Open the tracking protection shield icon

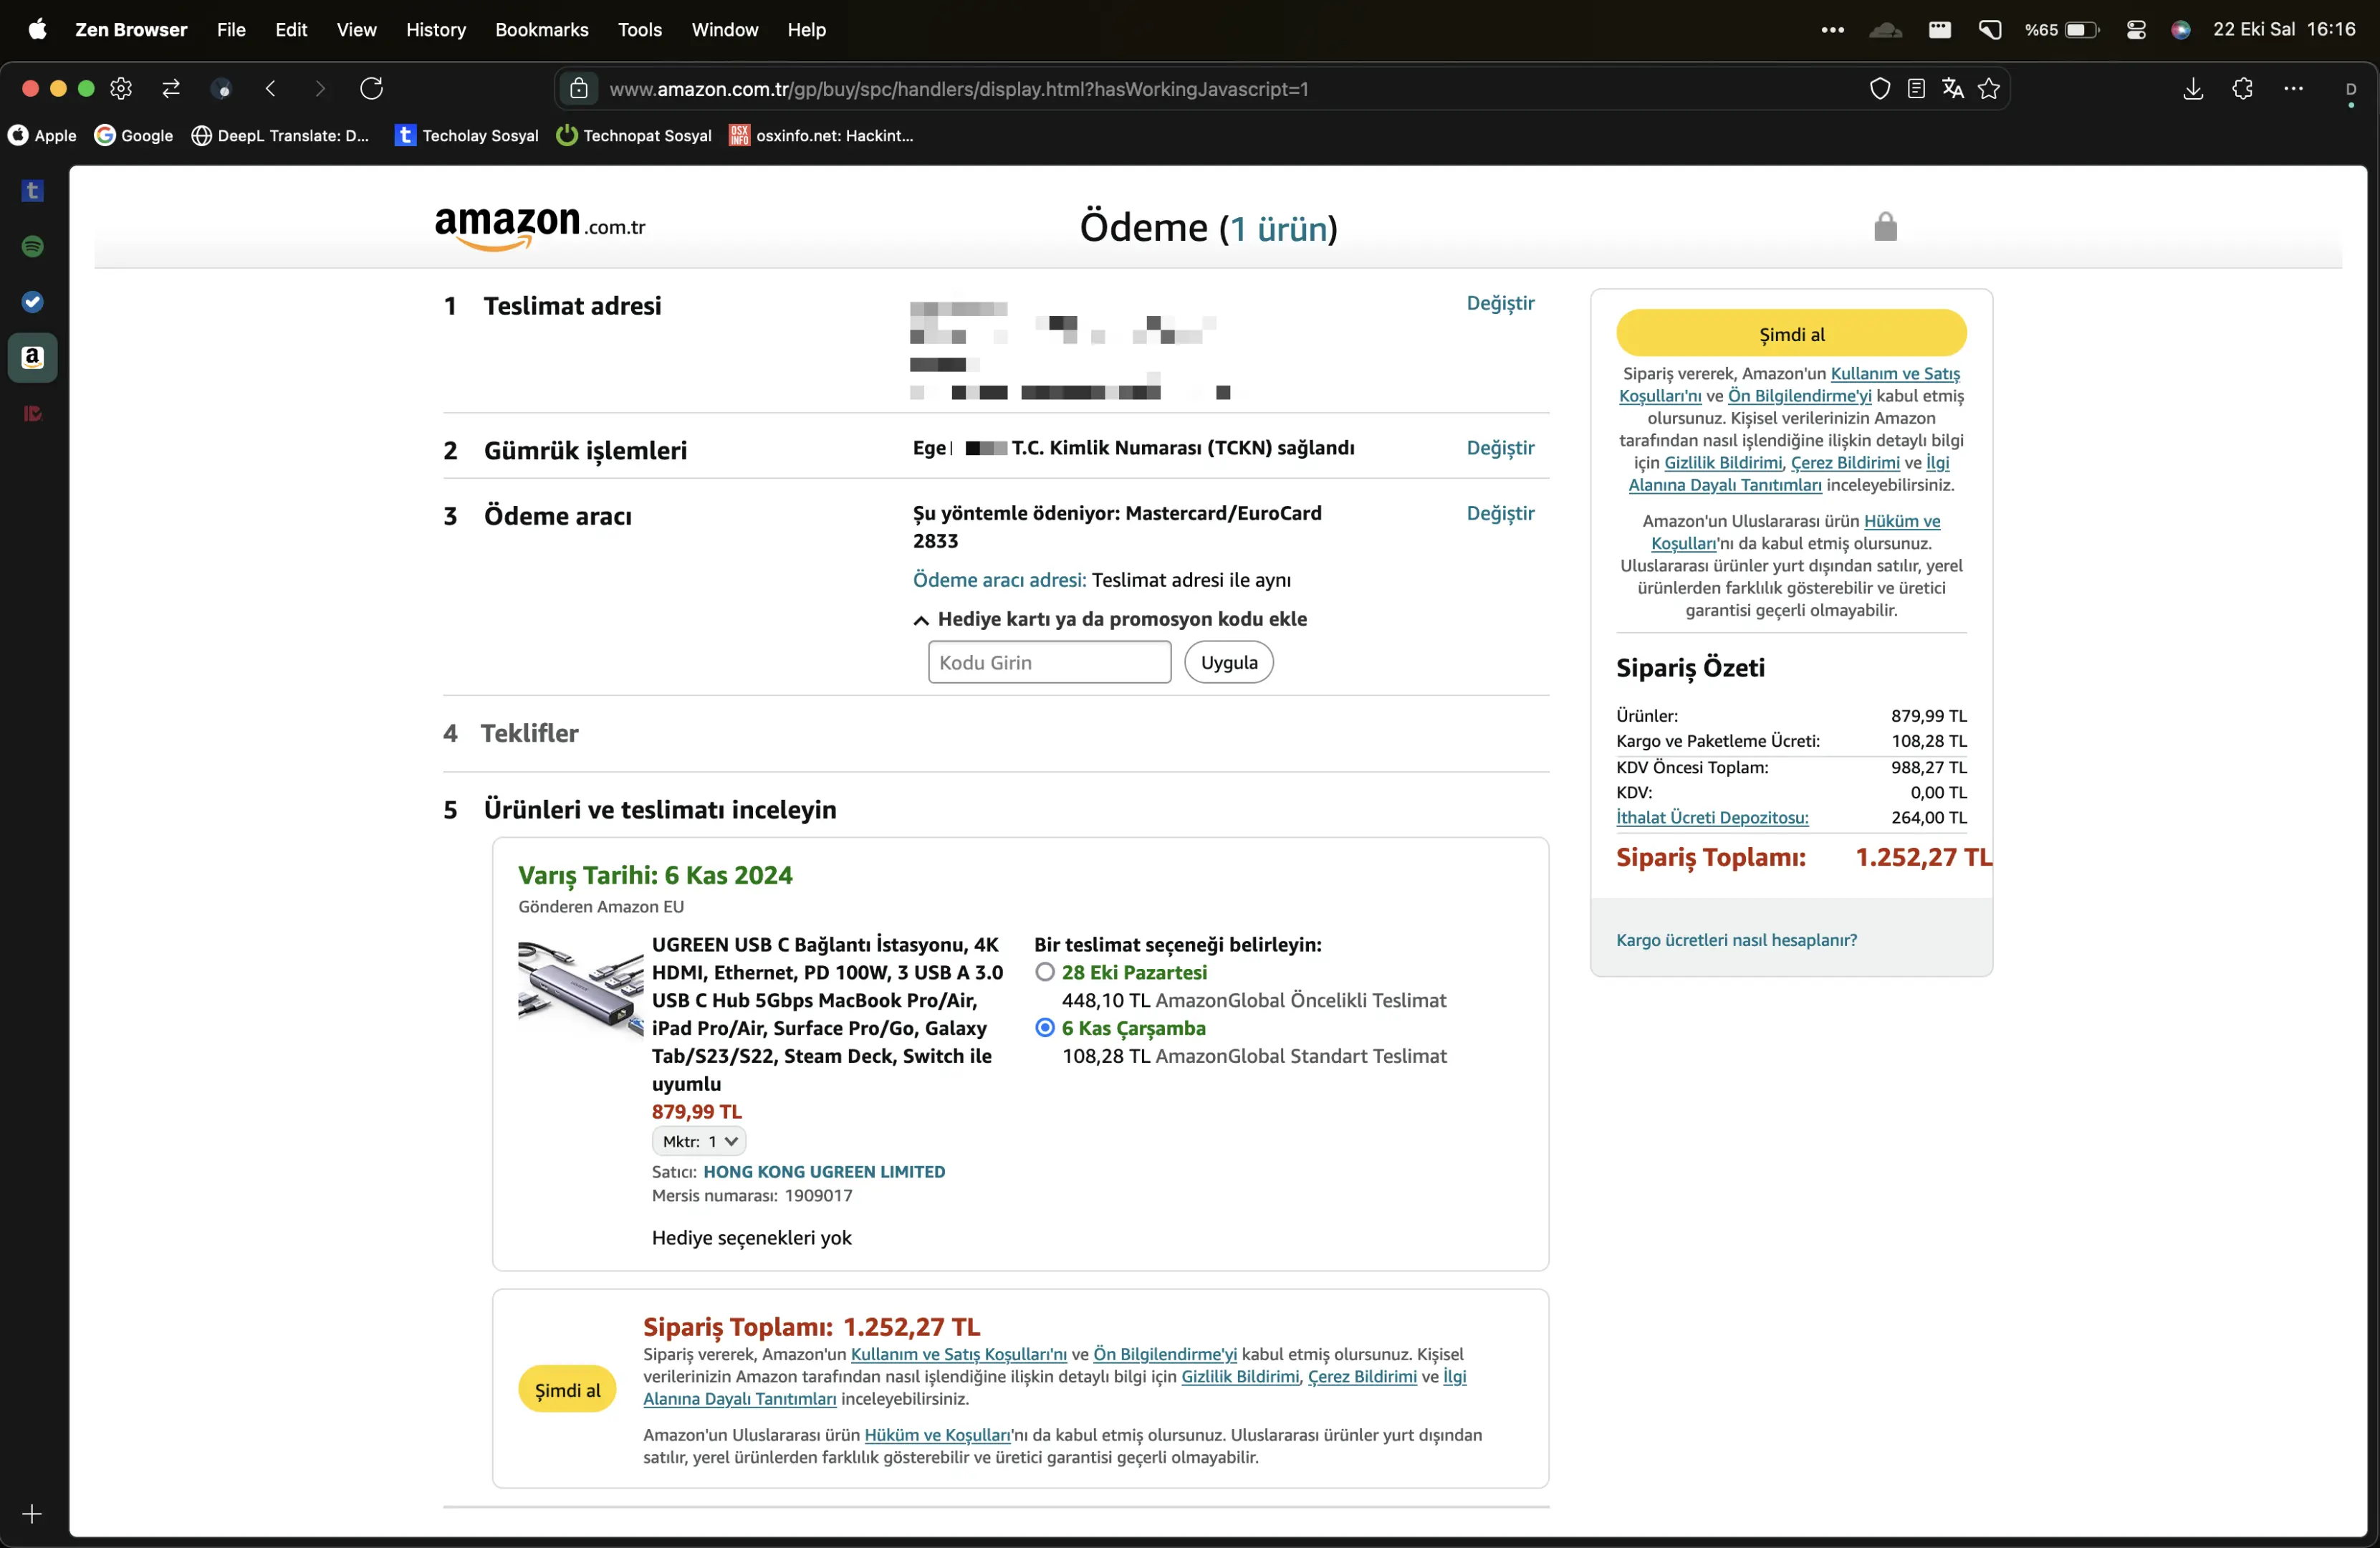pyautogui.click(x=1880, y=89)
